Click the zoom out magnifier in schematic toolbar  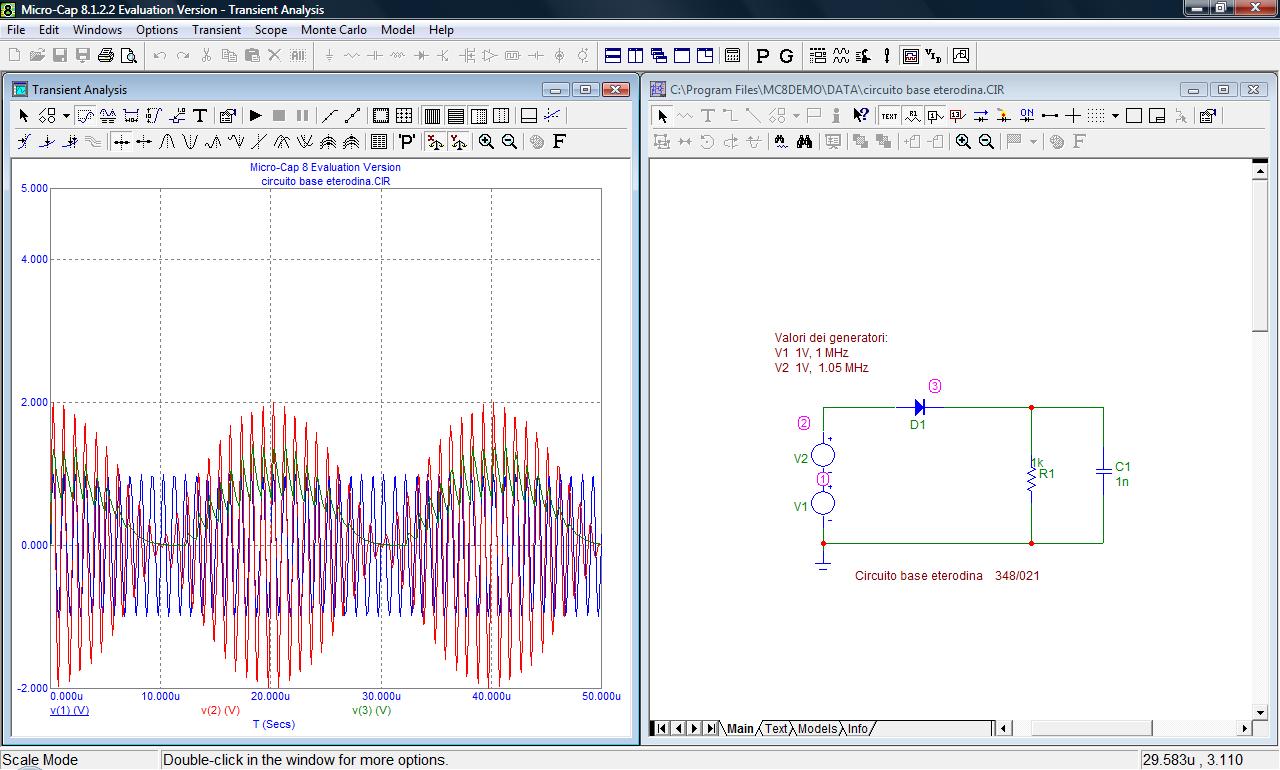click(x=986, y=142)
